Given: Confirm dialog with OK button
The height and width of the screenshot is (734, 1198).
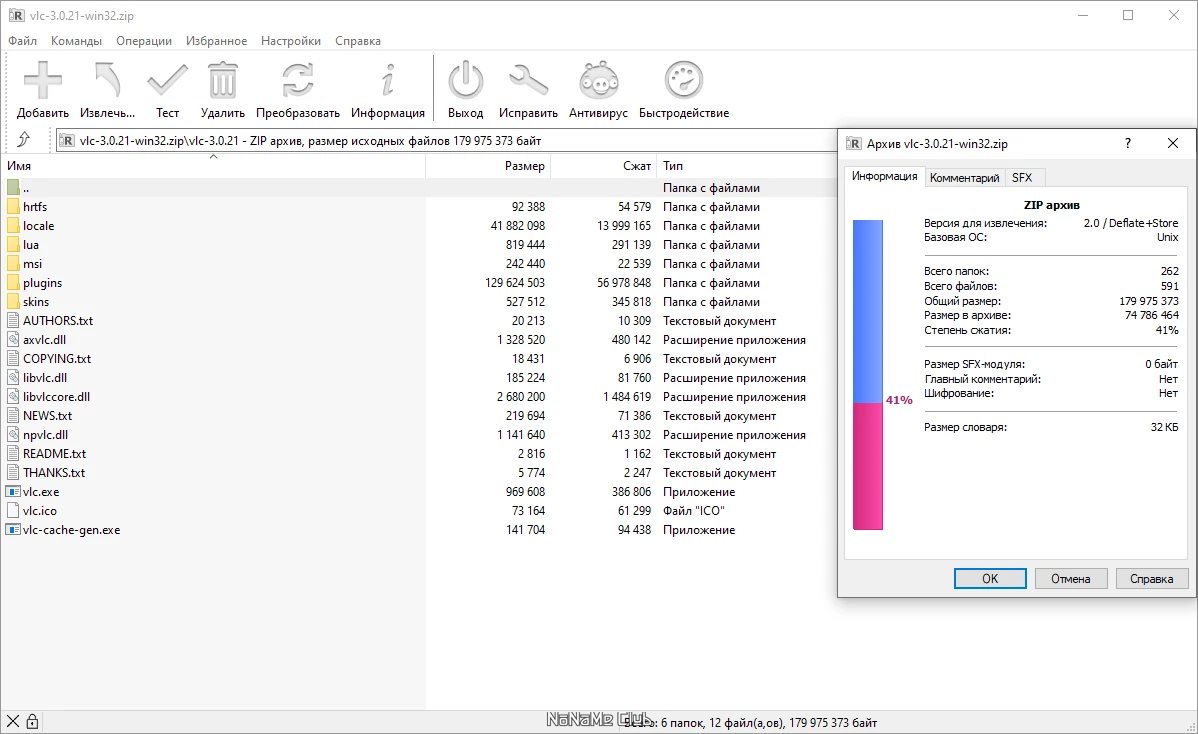Looking at the screenshot, I should [989, 578].
